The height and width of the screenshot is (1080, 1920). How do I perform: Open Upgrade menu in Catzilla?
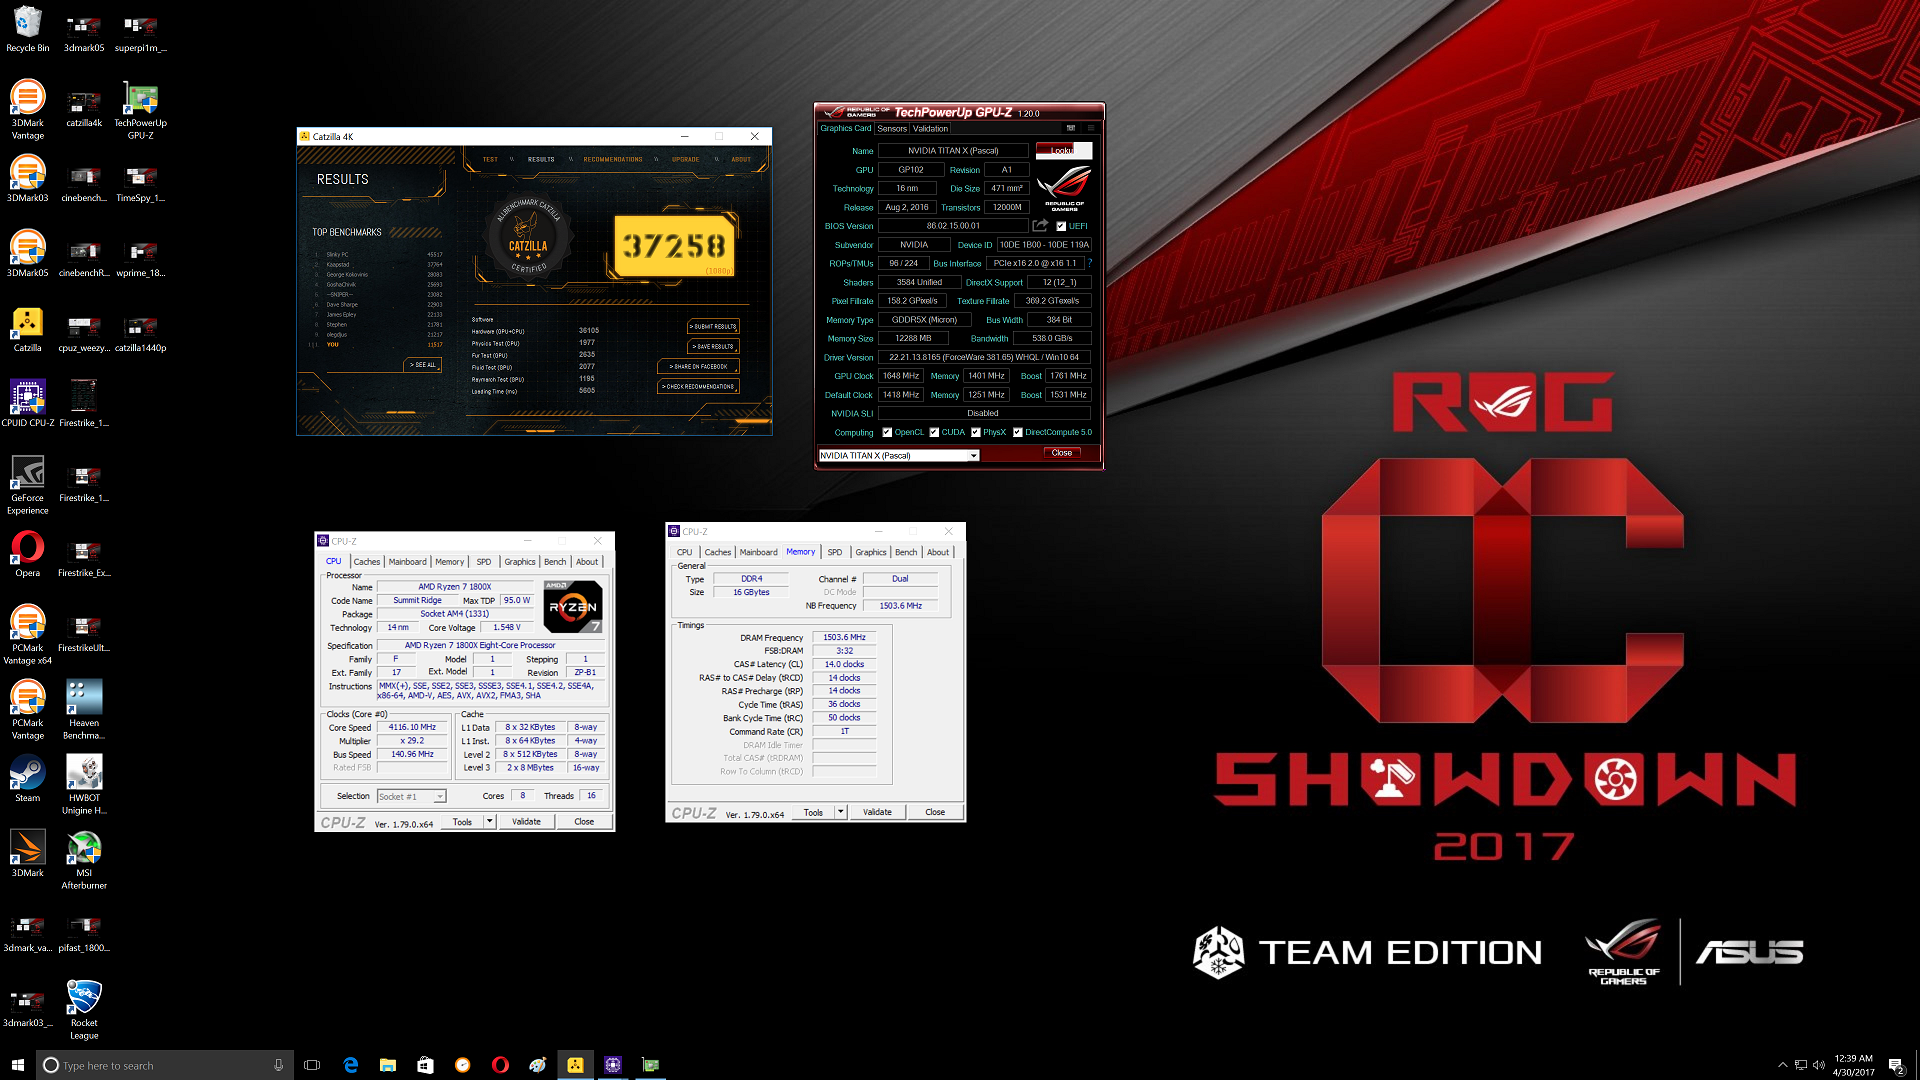(685, 159)
